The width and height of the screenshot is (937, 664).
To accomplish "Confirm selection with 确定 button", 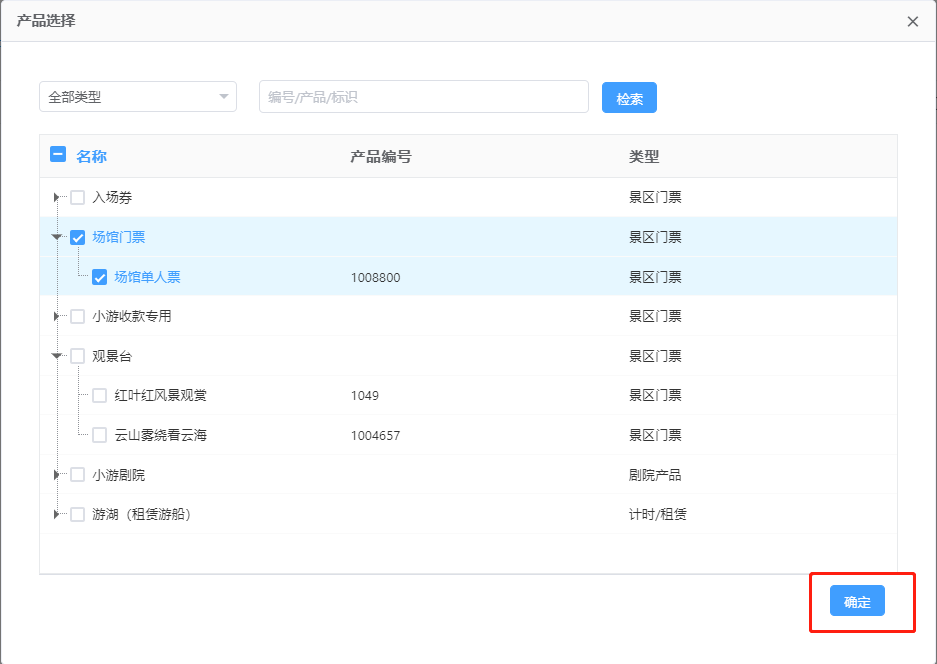I will [857, 601].
